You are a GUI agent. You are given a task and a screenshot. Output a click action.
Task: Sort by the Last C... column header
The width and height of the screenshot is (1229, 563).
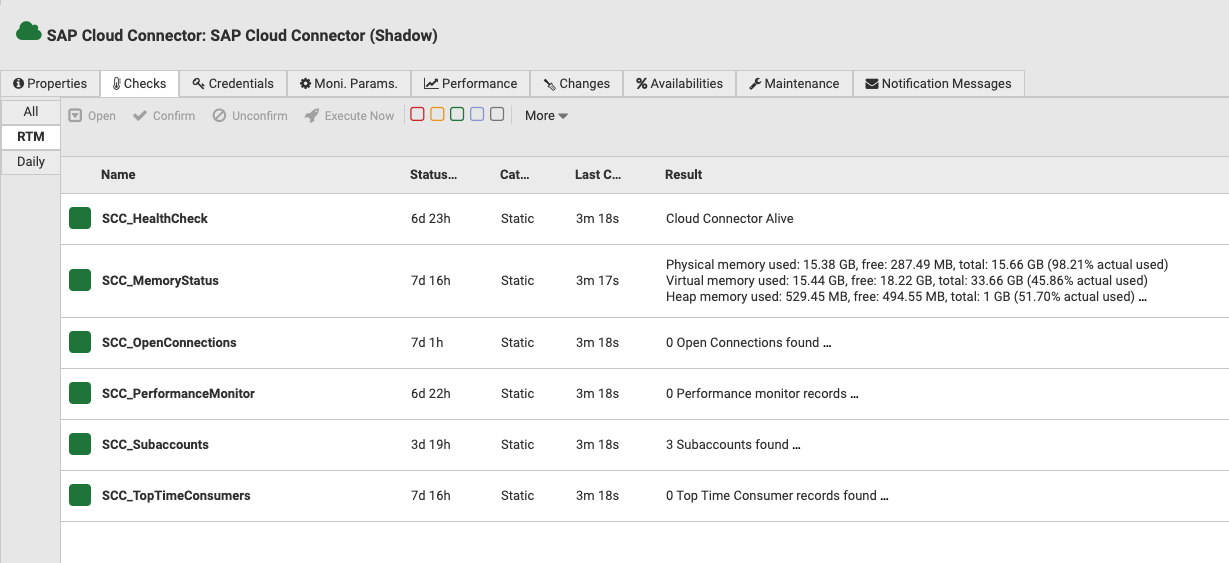pos(598,175)
